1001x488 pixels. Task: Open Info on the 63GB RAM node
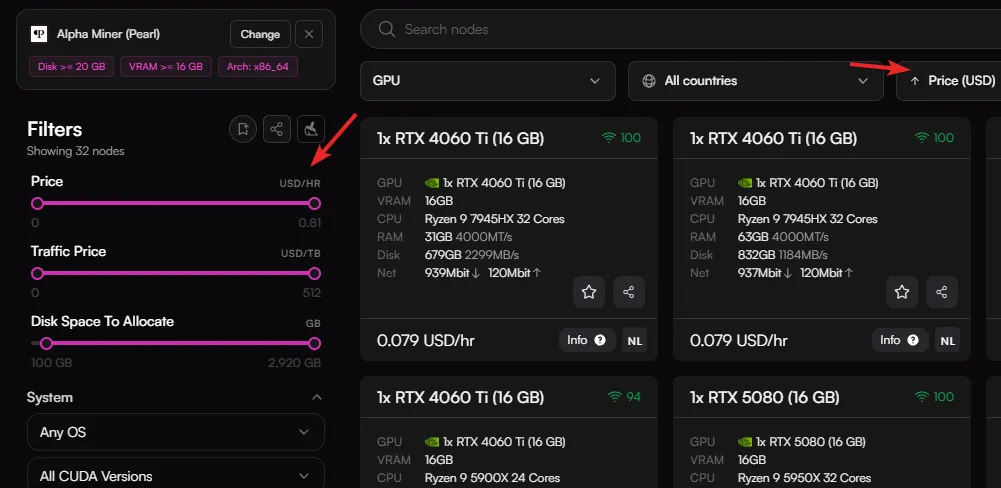point(900,340)
